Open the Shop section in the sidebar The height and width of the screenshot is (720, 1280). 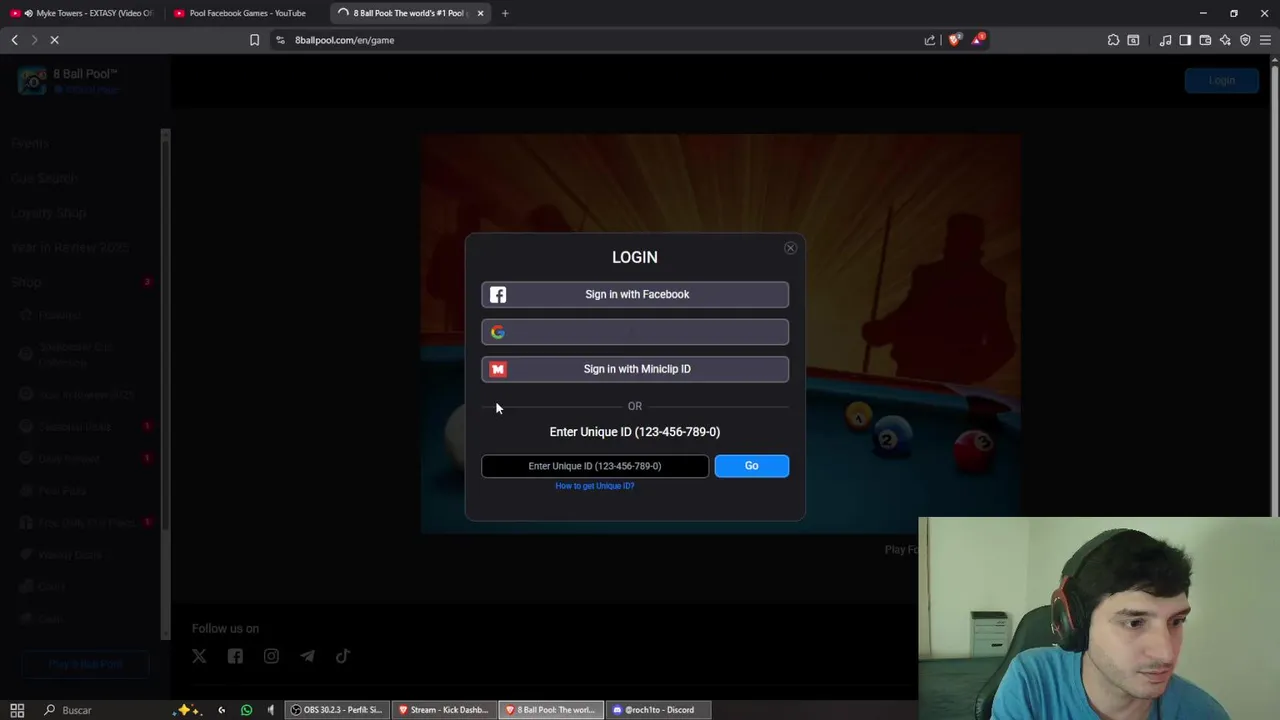27,282
